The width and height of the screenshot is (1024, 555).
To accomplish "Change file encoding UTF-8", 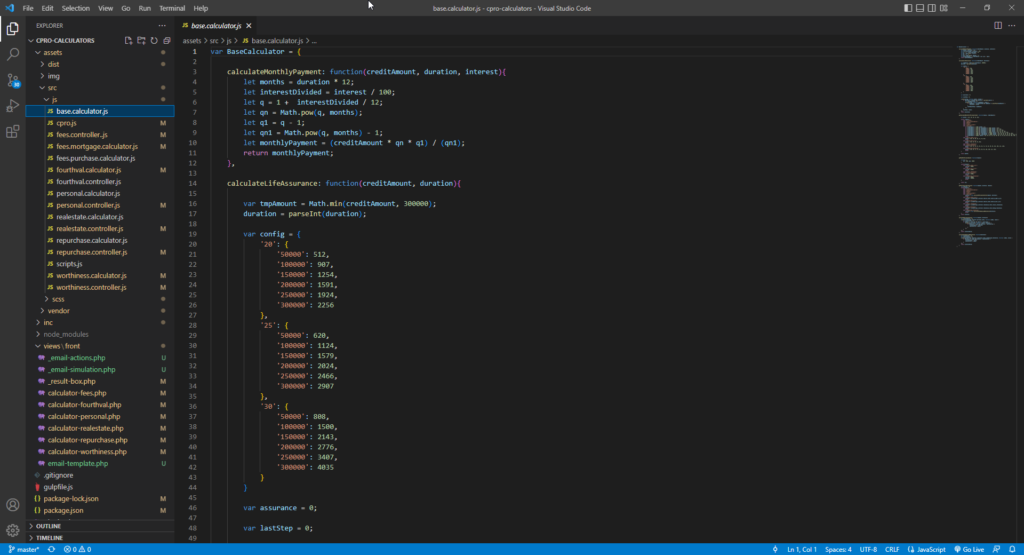I will [x=868, y=549].
